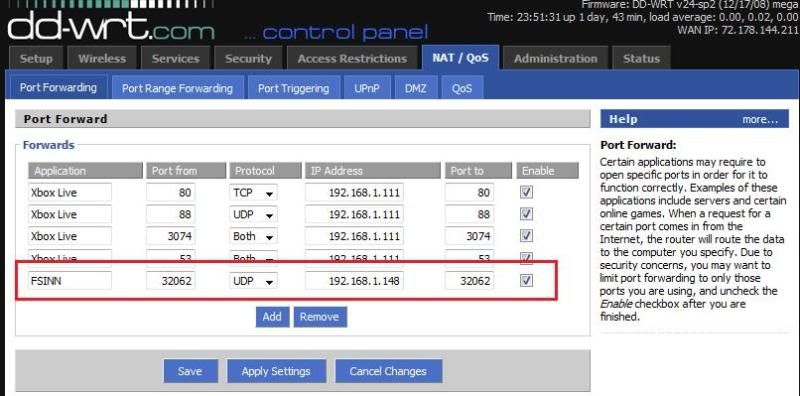The width and height of the screenshot is (800, 396).
Task: Edit Port to field showing 32062
Action: click(469, 281)
